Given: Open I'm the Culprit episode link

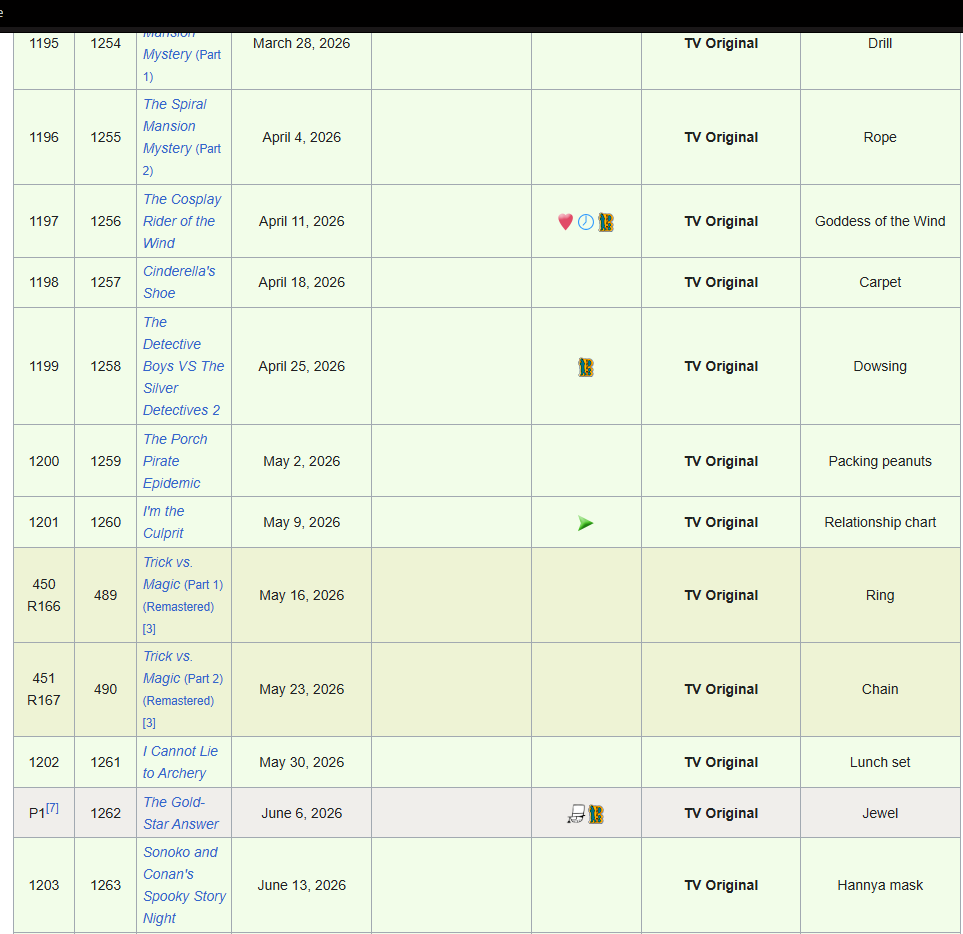Looking at the screenshot, I should 163,522.
